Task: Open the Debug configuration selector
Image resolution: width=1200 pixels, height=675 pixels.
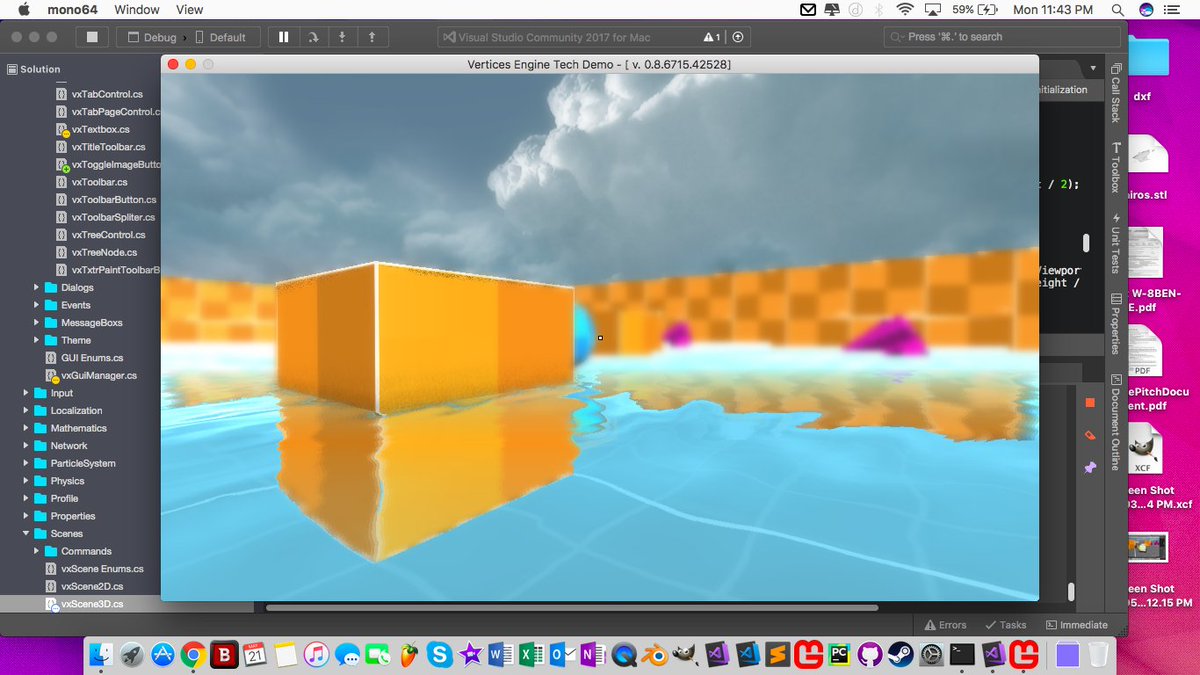Action: click(152, 37)
